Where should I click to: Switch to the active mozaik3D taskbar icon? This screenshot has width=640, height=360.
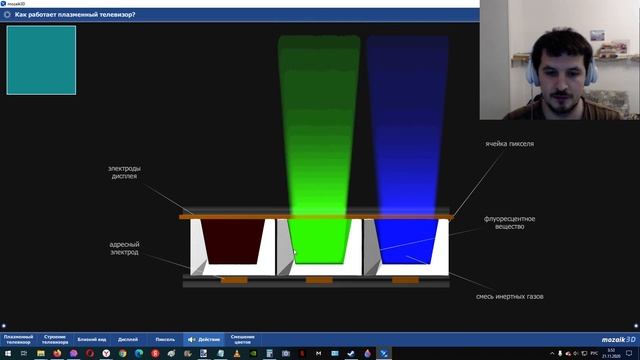[x=384, y=353]
